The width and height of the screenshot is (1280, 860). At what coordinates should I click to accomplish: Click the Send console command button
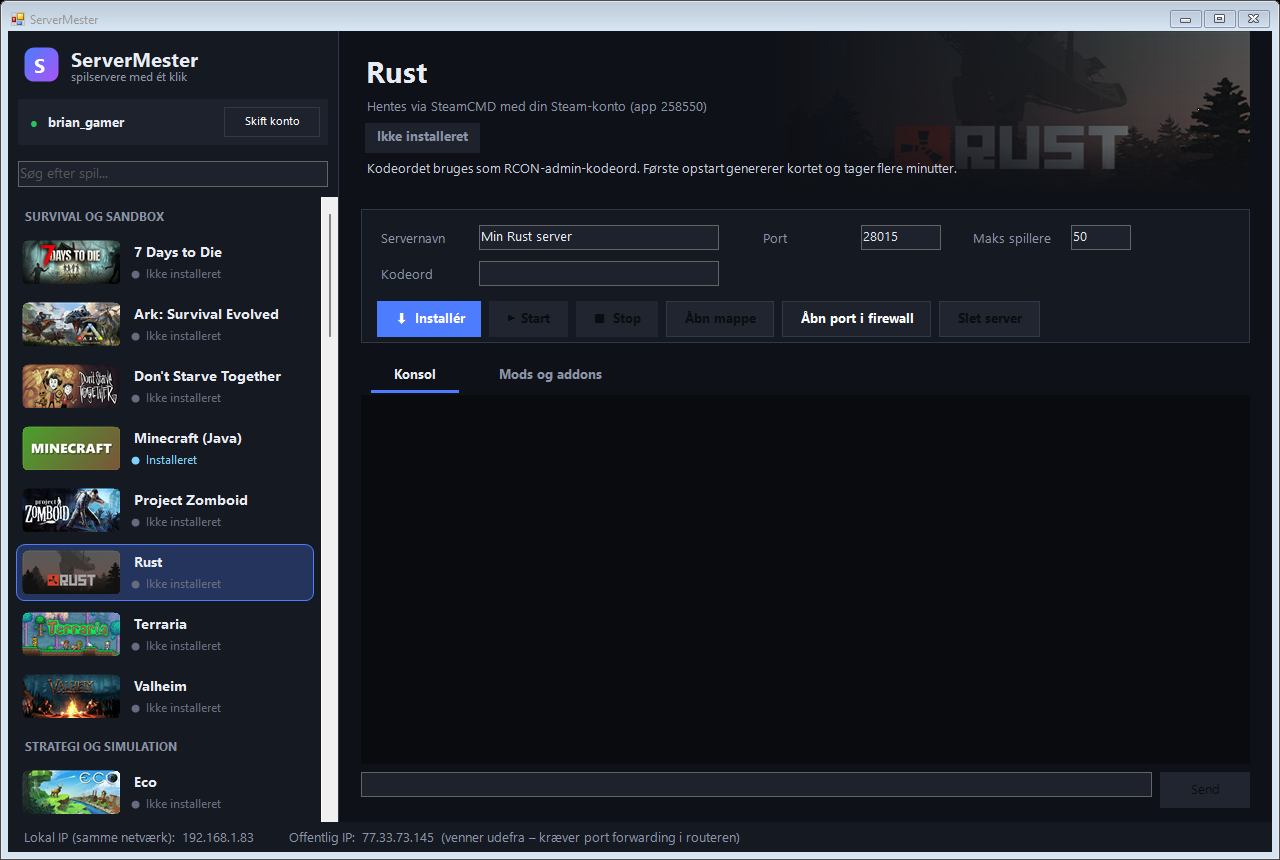(1205, 790)
